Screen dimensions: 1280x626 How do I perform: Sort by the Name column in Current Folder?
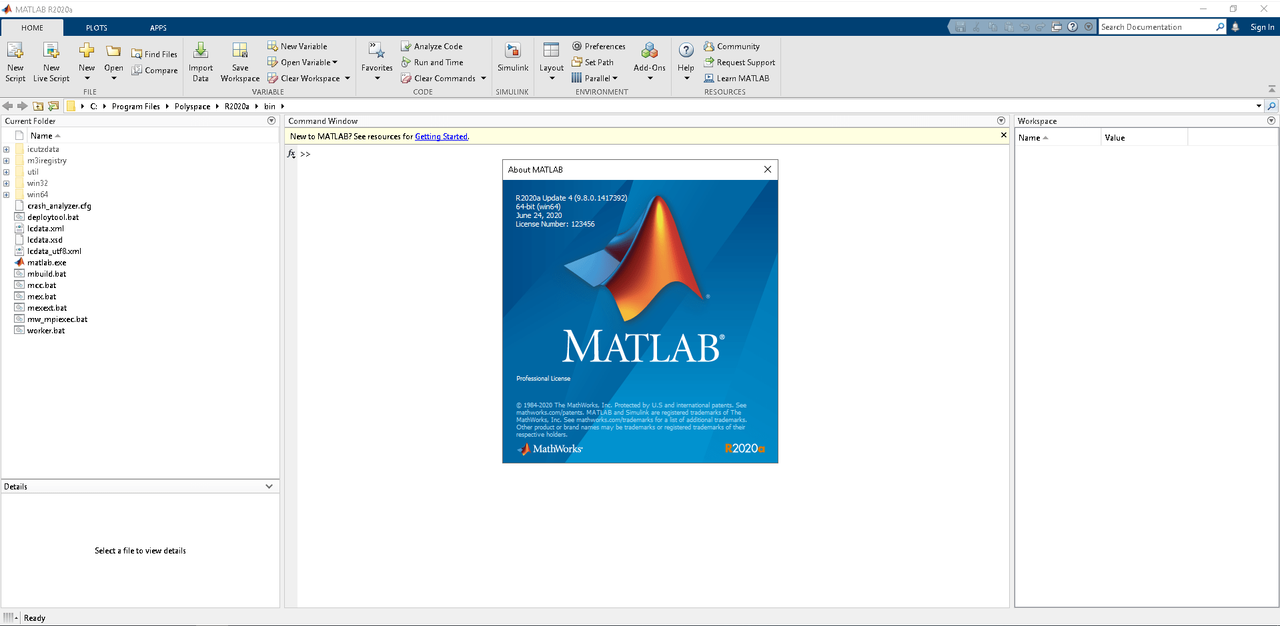(45, 136)
